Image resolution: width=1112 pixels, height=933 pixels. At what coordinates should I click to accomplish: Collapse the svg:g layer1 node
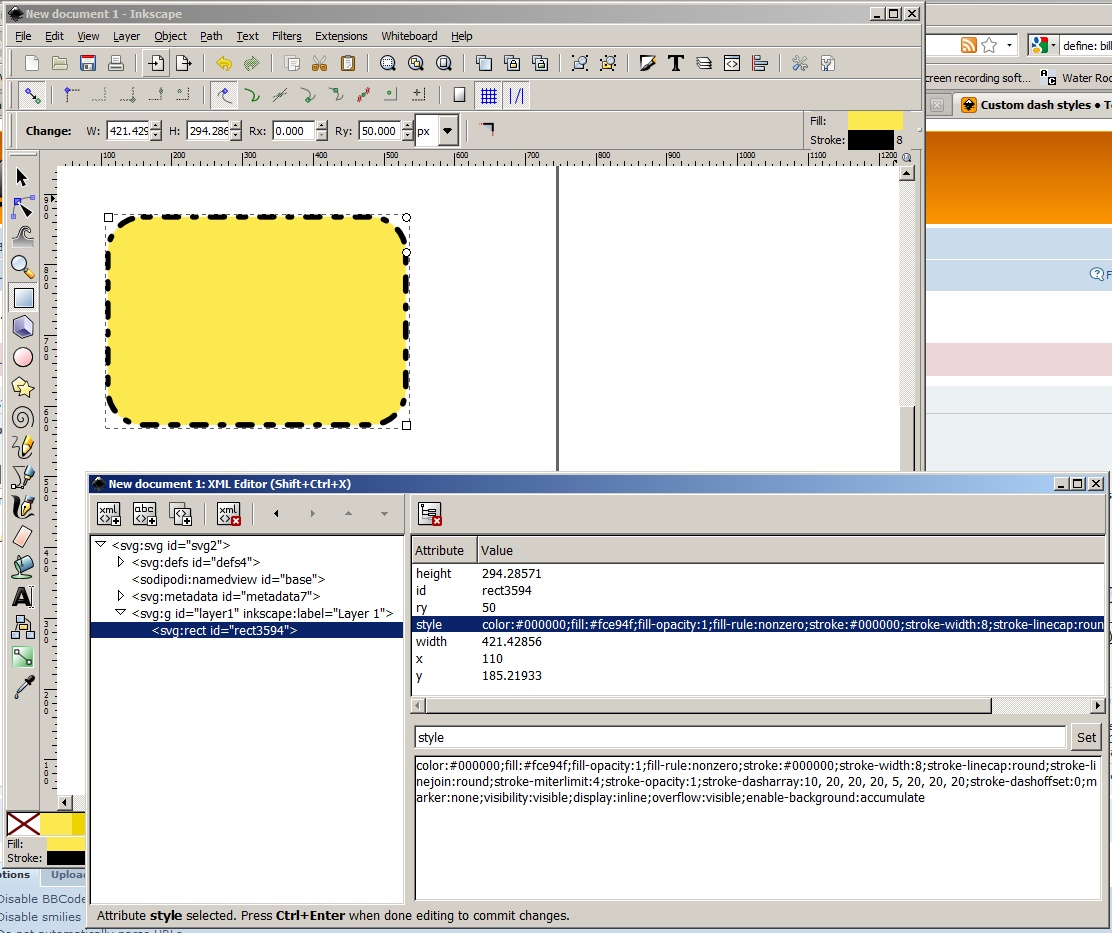point(121,613)
